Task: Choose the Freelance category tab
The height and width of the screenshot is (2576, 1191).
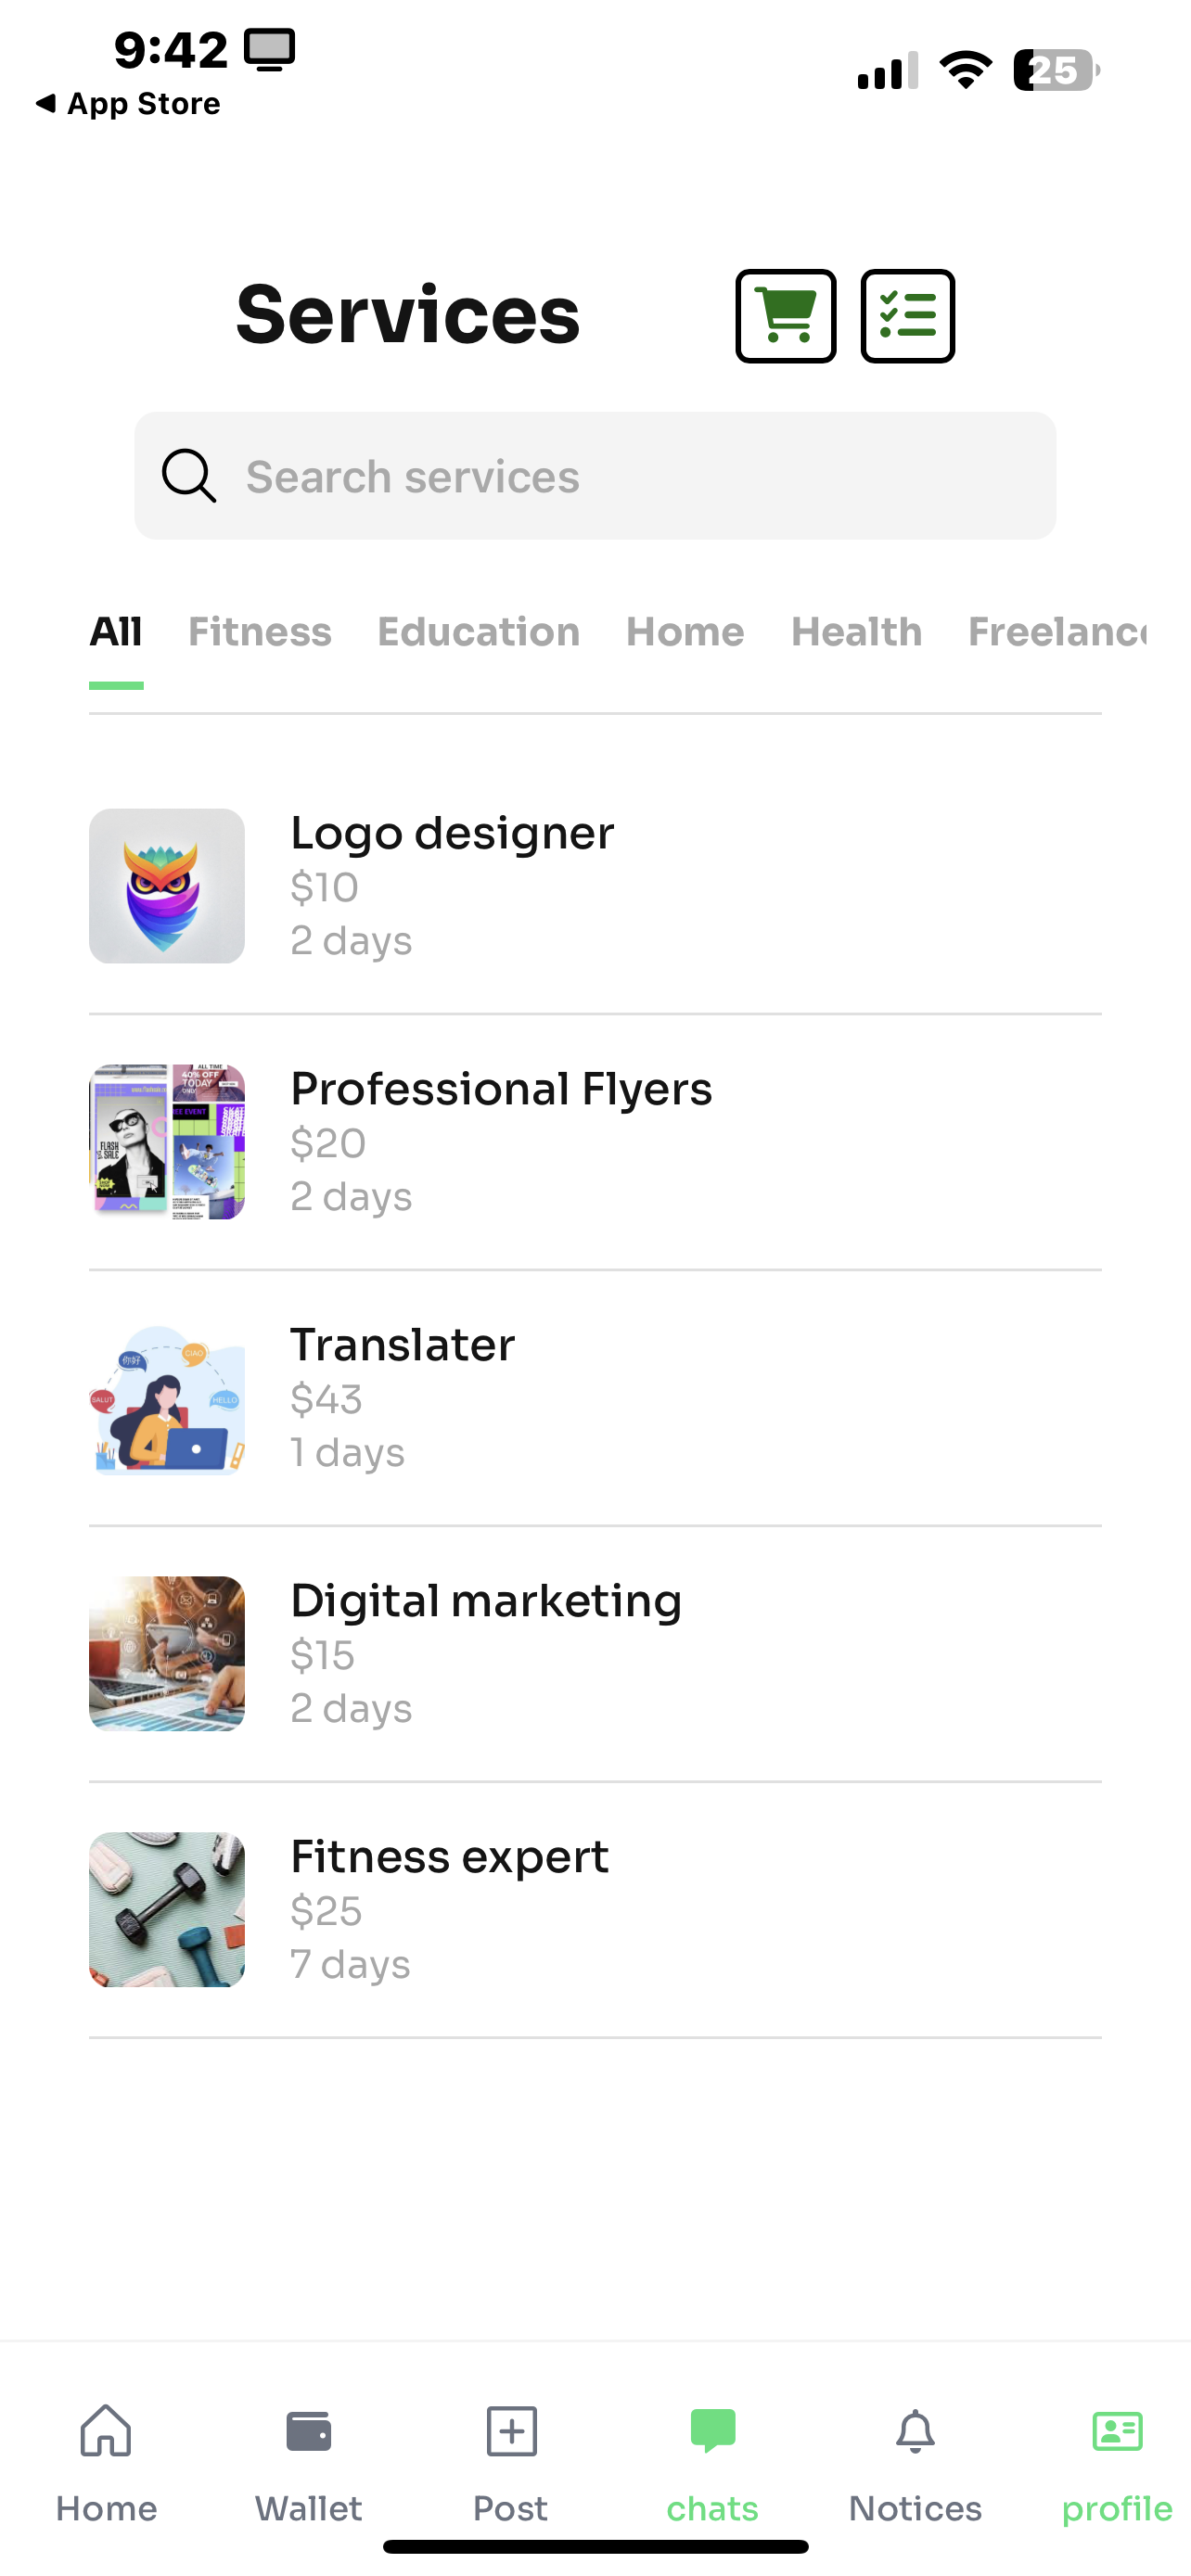Action: (x=1057, y=632)
